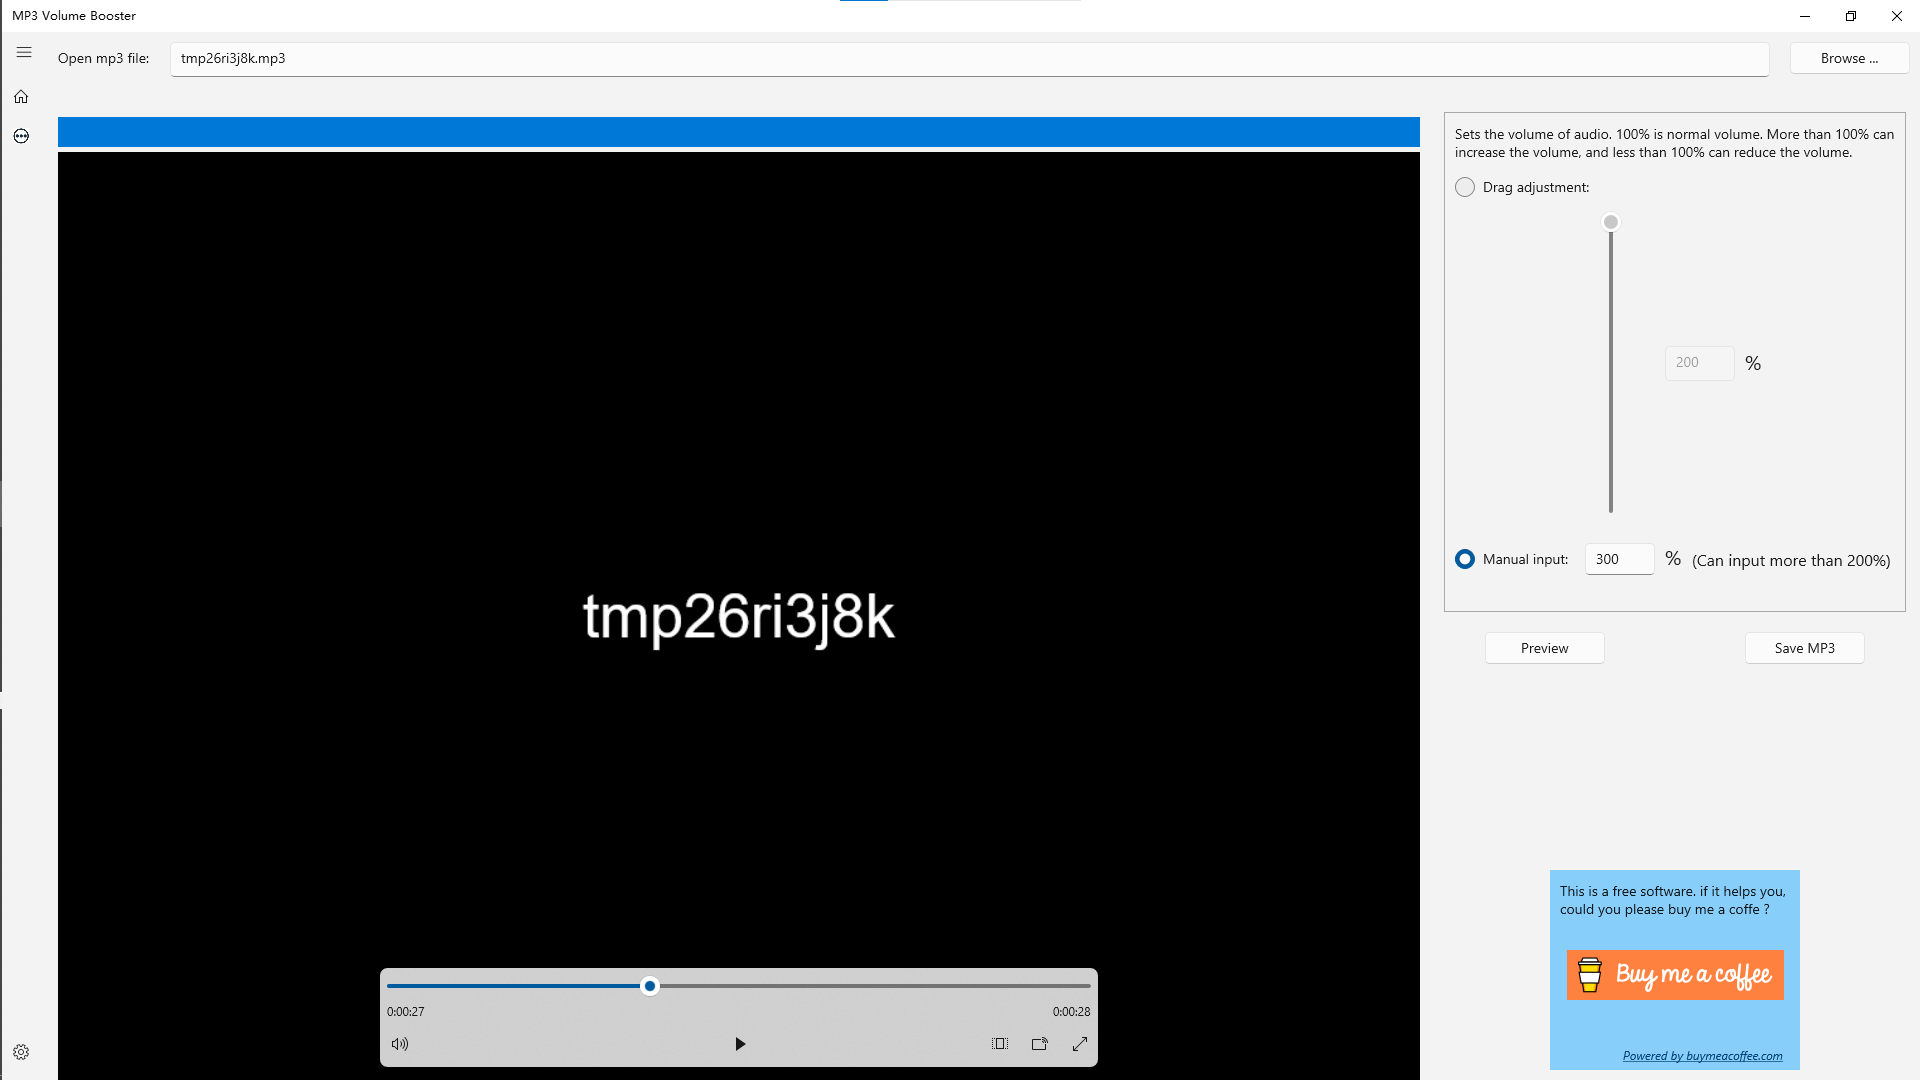Open the settings gear in the sidebar
Screen dimensions: 1920x1080
click(21, 1052)
